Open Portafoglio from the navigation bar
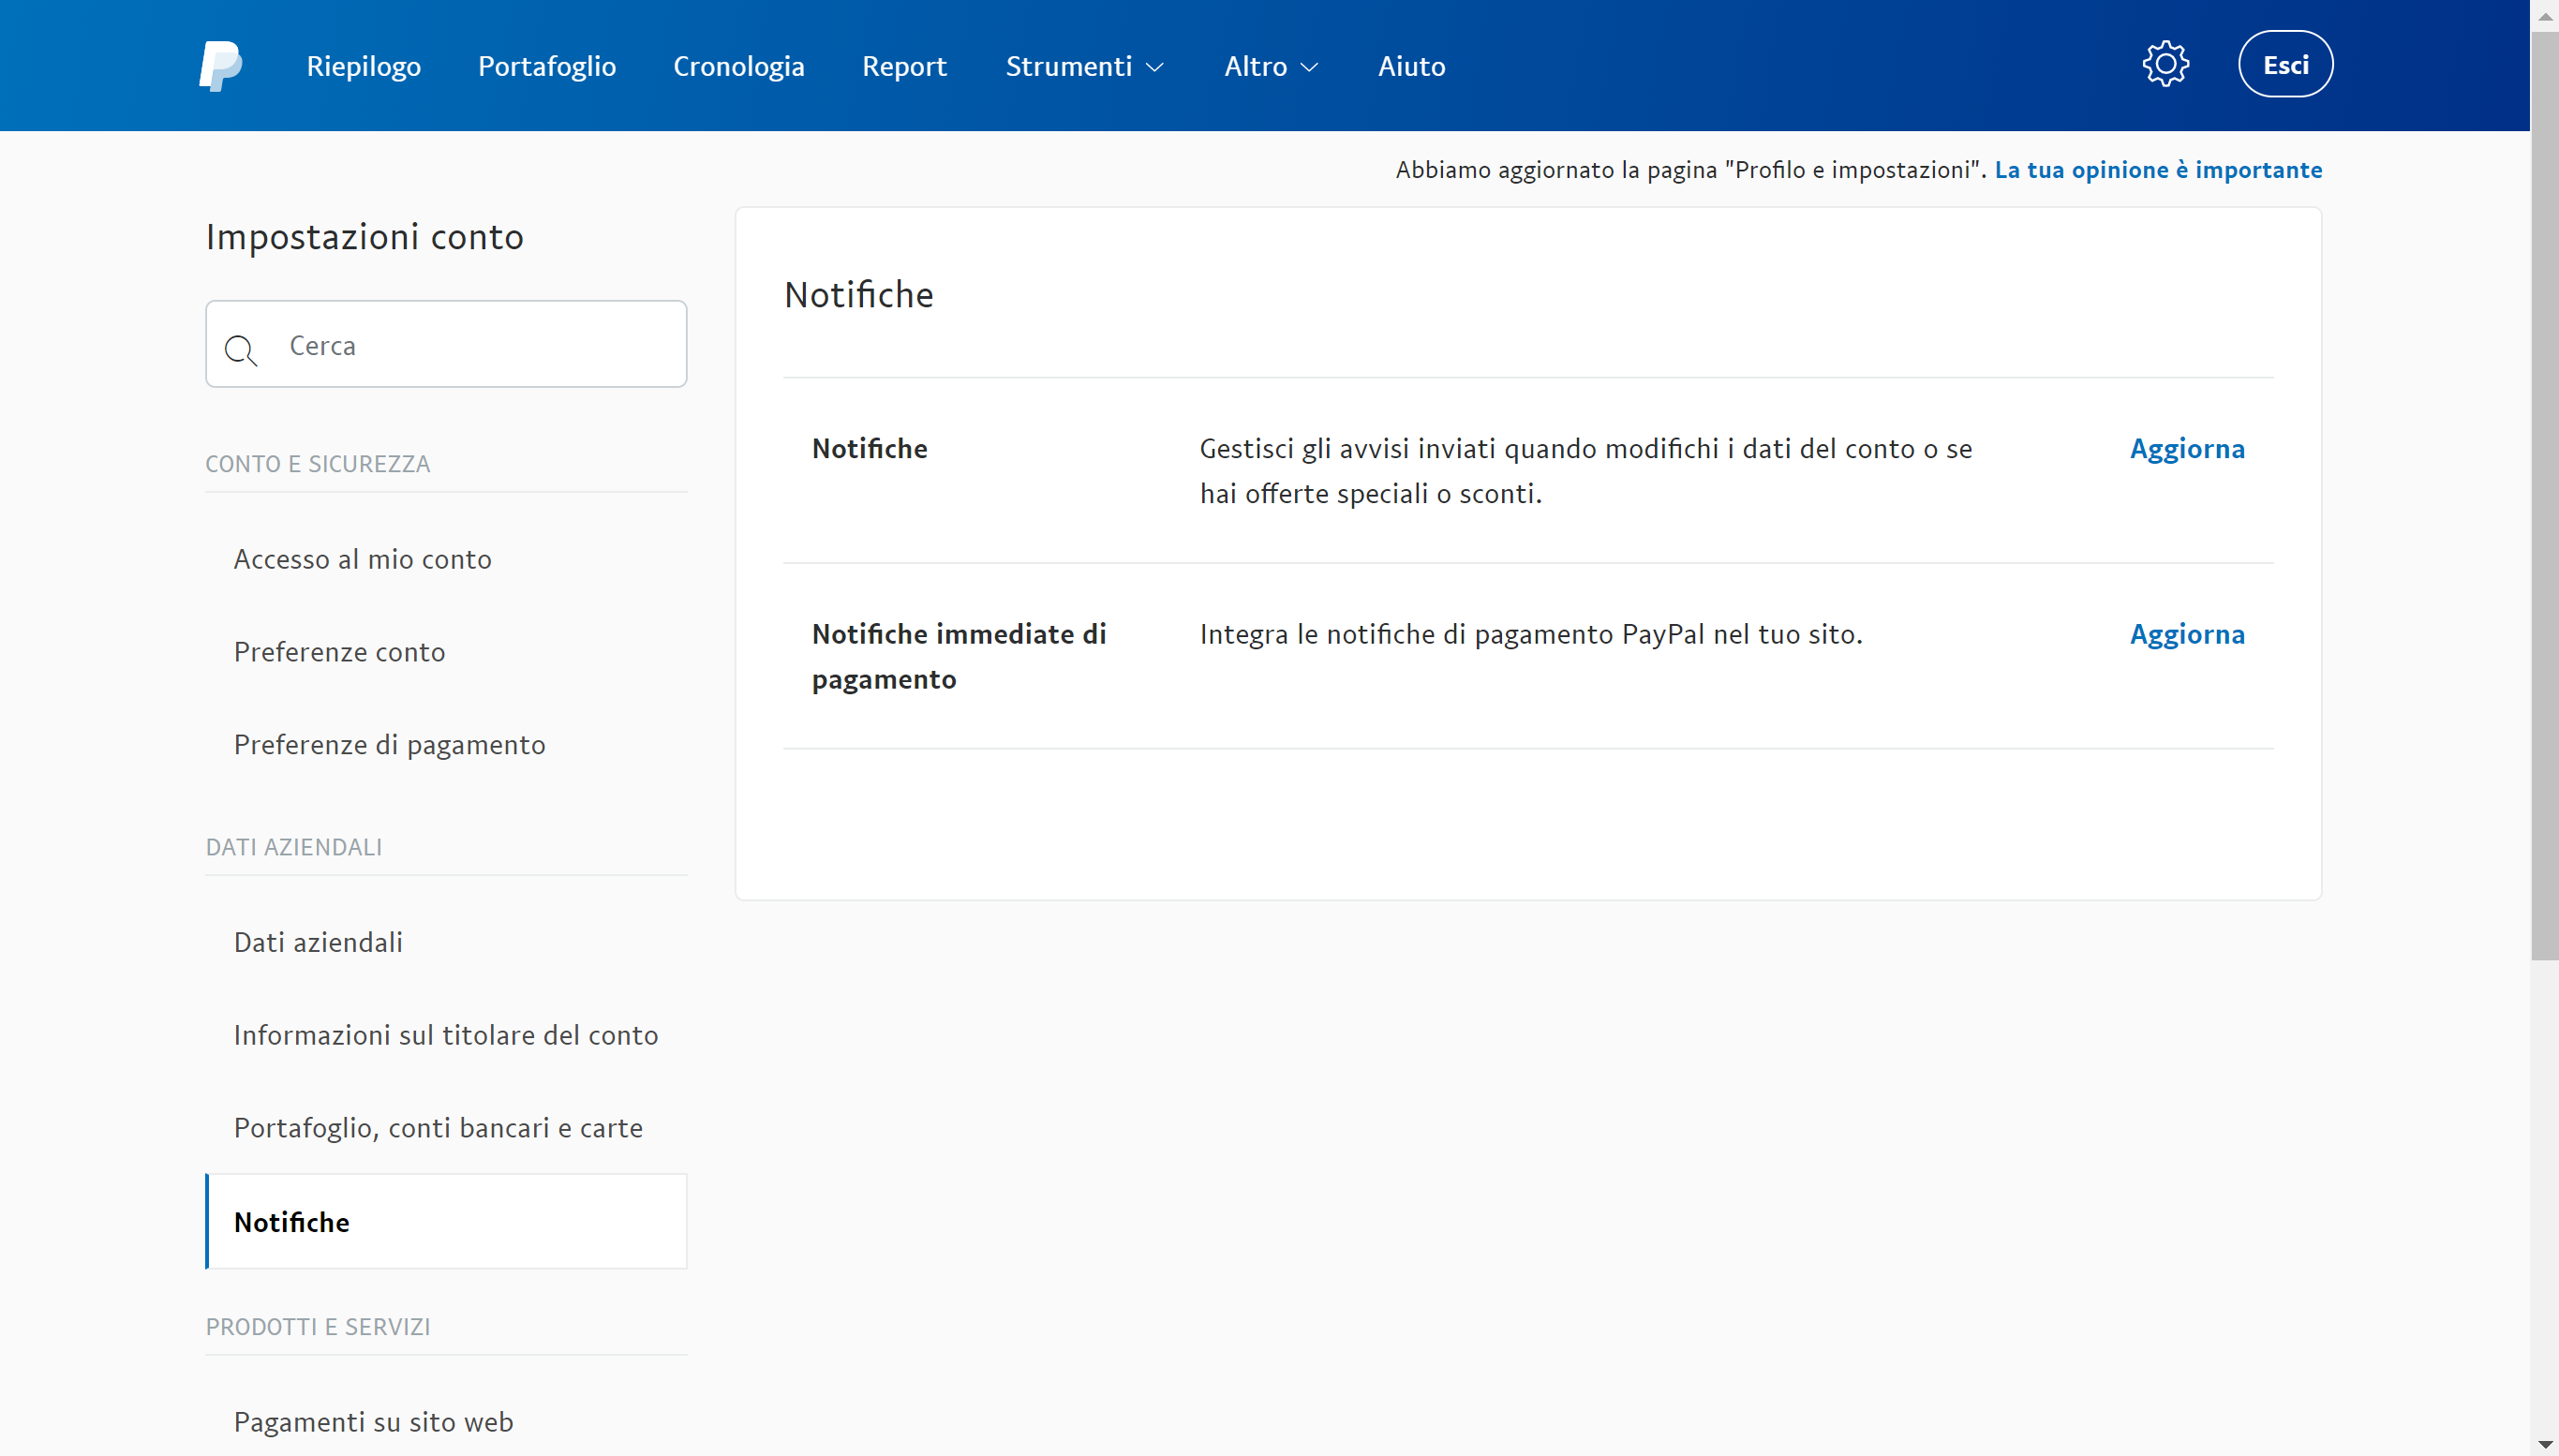This screenshot has height=1456, width=2559. [x=547, y=66]
